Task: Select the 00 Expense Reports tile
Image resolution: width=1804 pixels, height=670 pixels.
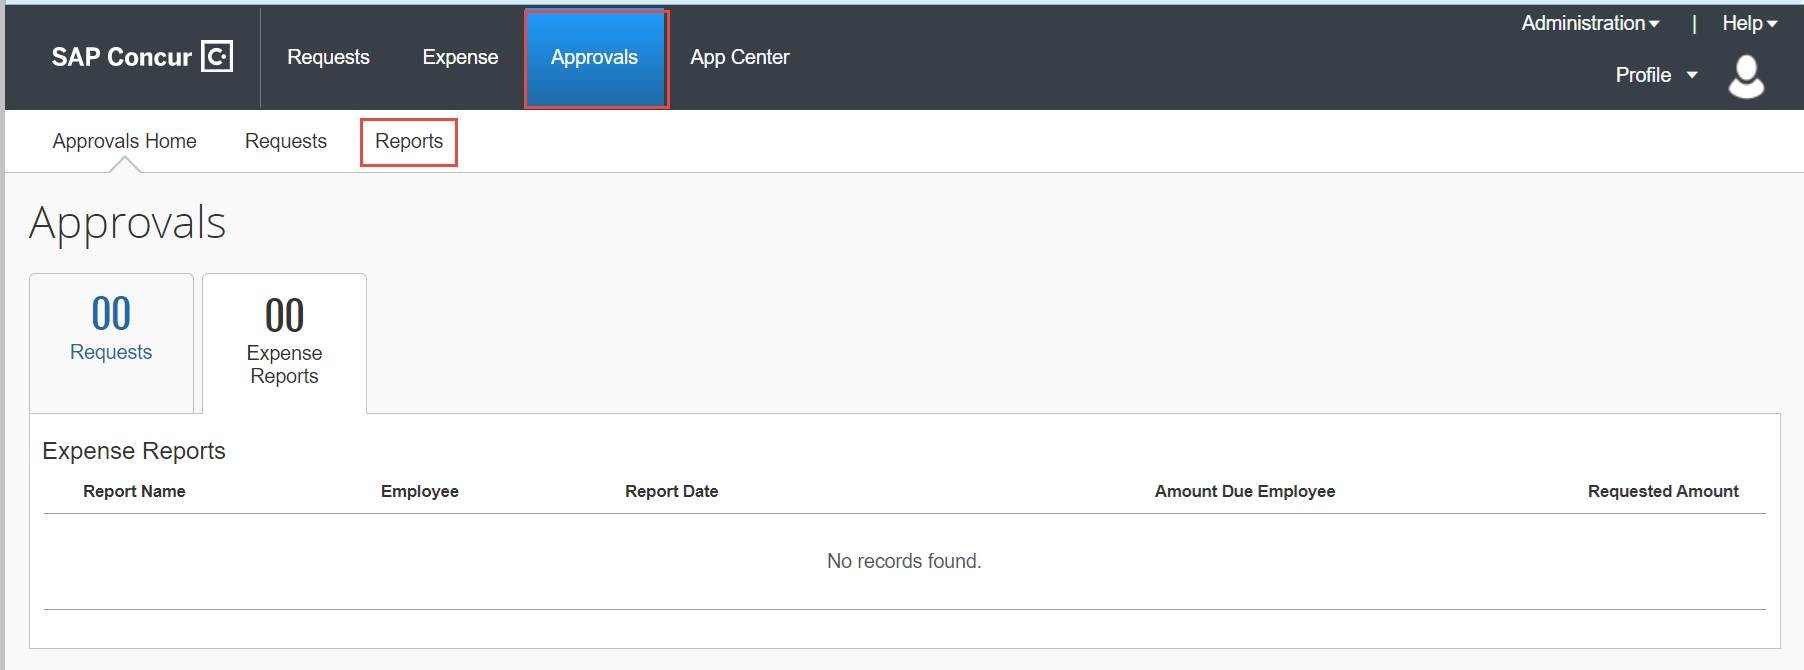Action: (x=285, y=343)
